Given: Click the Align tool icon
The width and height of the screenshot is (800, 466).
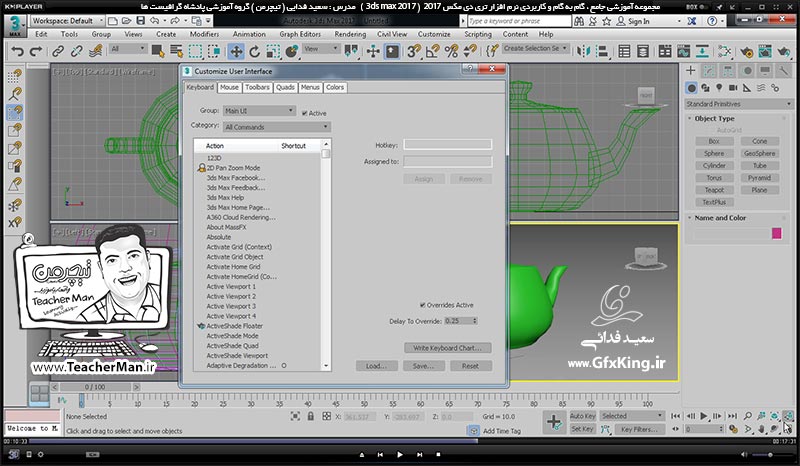Looking at the screenshot, I should coord(602,51).
